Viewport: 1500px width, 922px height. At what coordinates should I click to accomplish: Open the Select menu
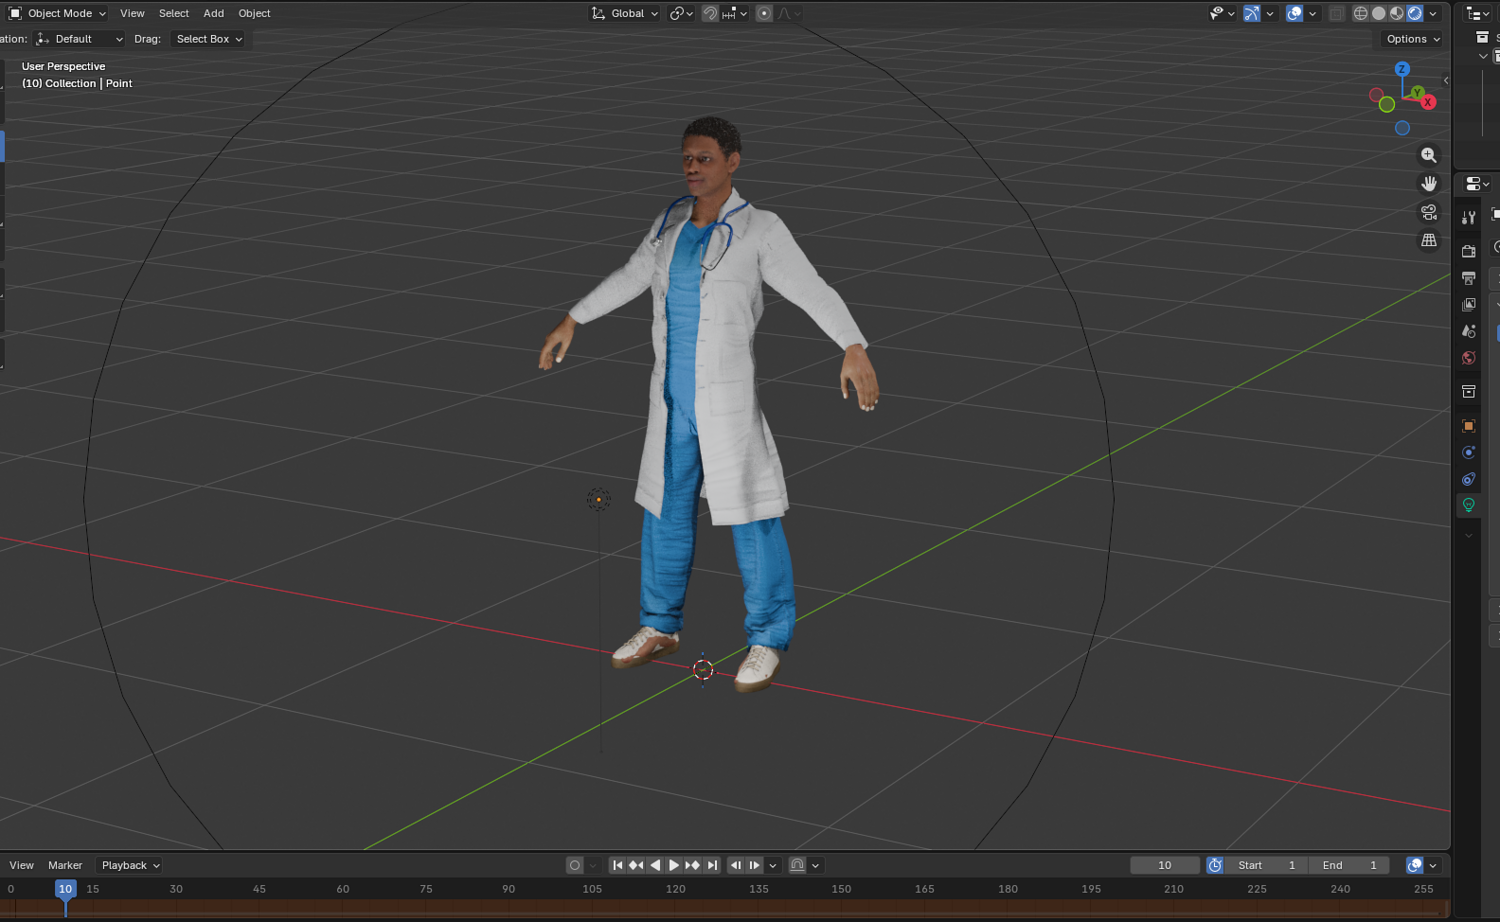pyautogui.click(x=174, y=13)
